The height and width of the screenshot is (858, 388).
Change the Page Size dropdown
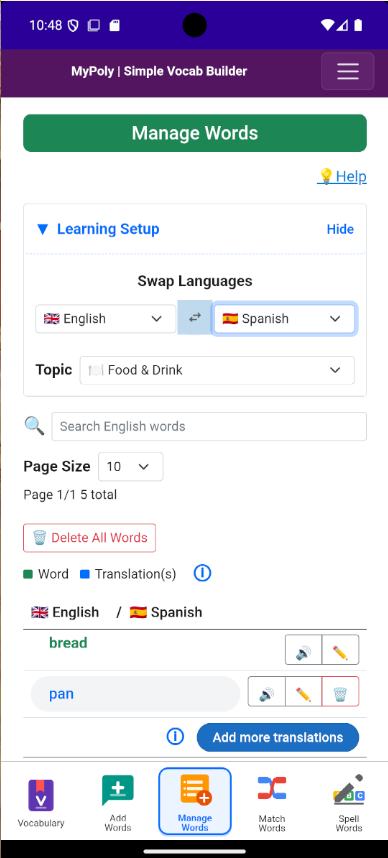130,466
